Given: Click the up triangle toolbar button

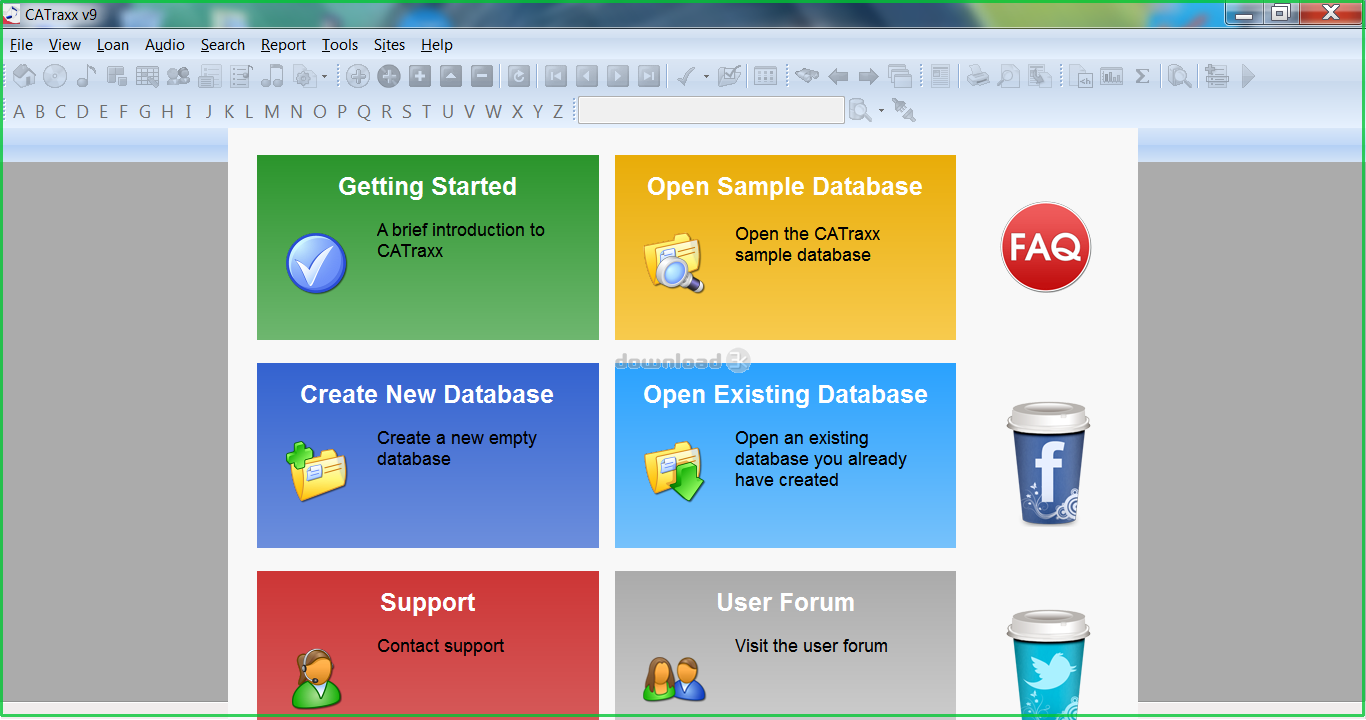Looking at the screenshot, I should point(451,76).
